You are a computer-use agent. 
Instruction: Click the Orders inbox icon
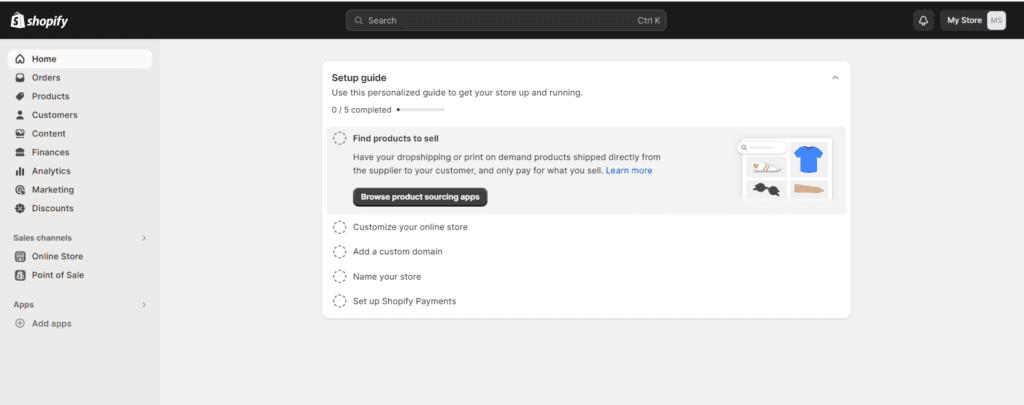(20, 78)
